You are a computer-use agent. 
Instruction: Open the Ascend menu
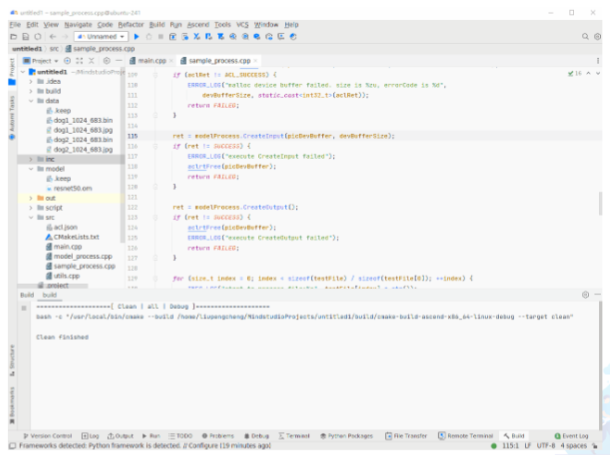coord(196,23)
